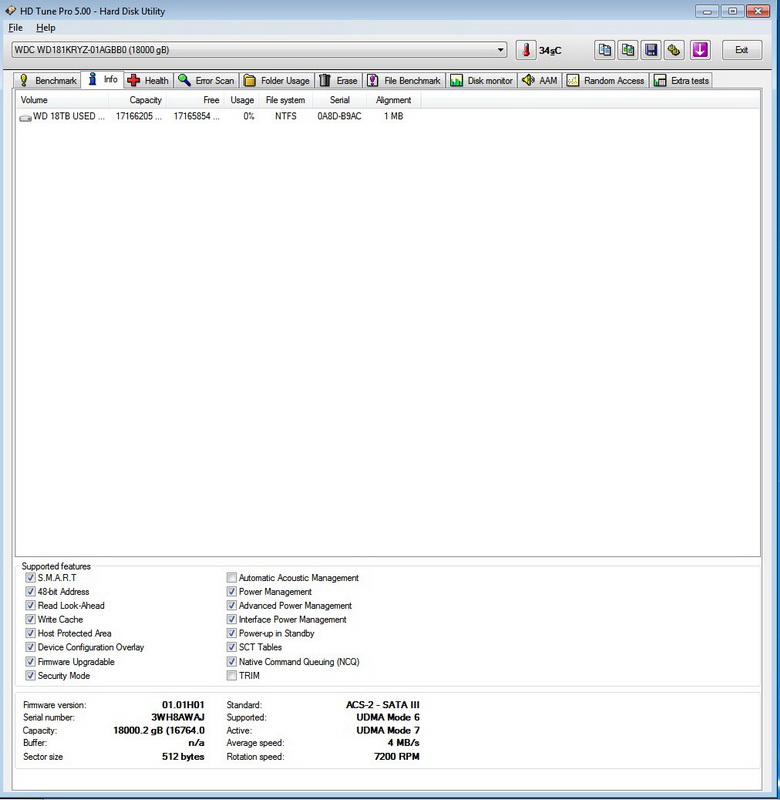Toggle the TRIM checkbox
The height and width of the screenshot is (800, 780).
pos(232,676)
